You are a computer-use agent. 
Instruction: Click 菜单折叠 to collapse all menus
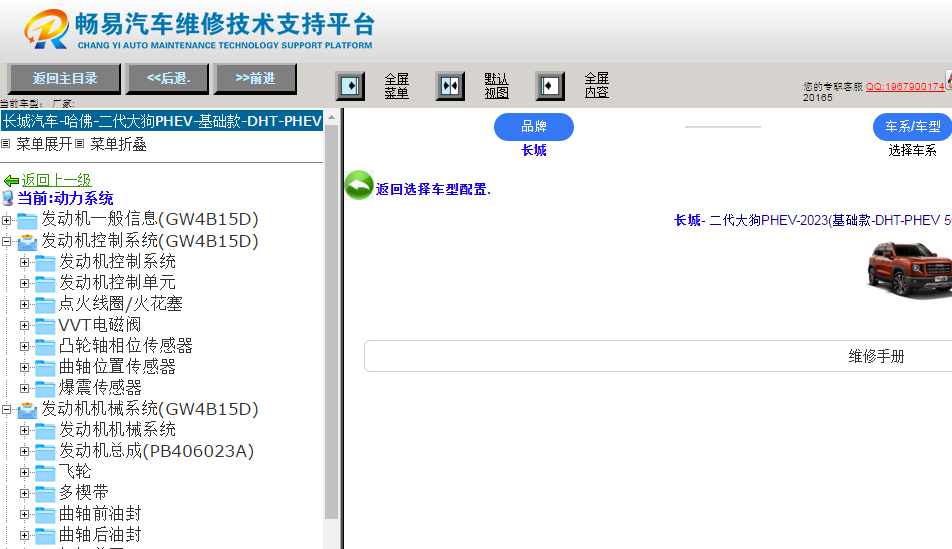[x=118, y=144]
